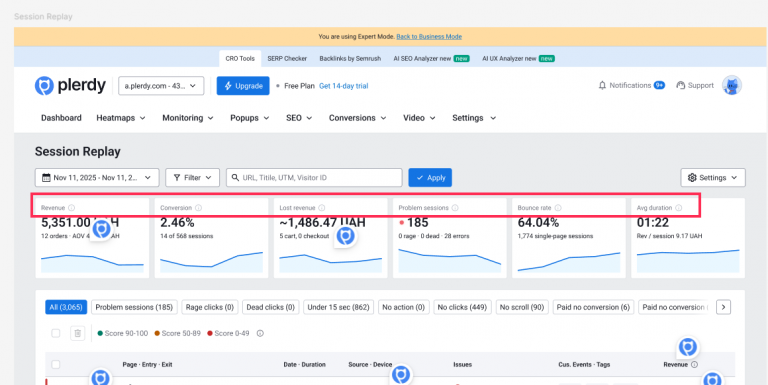This screenshot has width=768, height=385.
Task: Select No clicks (449) chip
Action: click(x=462, y=307)
